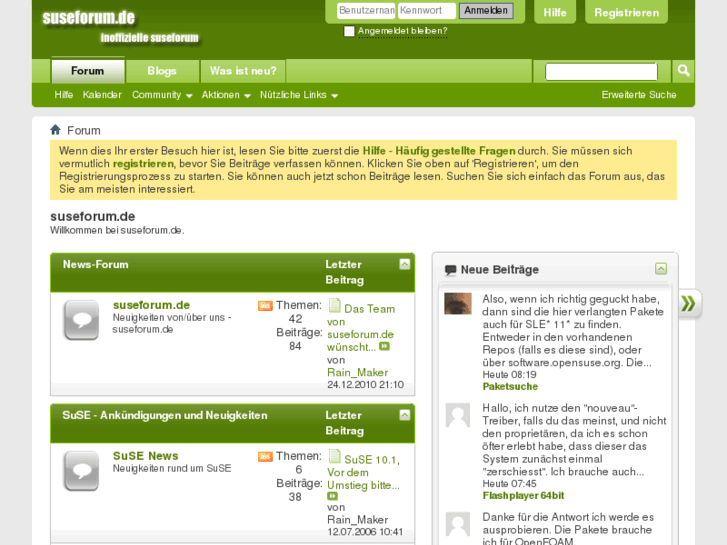Open the SuSE News forum link

(146, 456)
